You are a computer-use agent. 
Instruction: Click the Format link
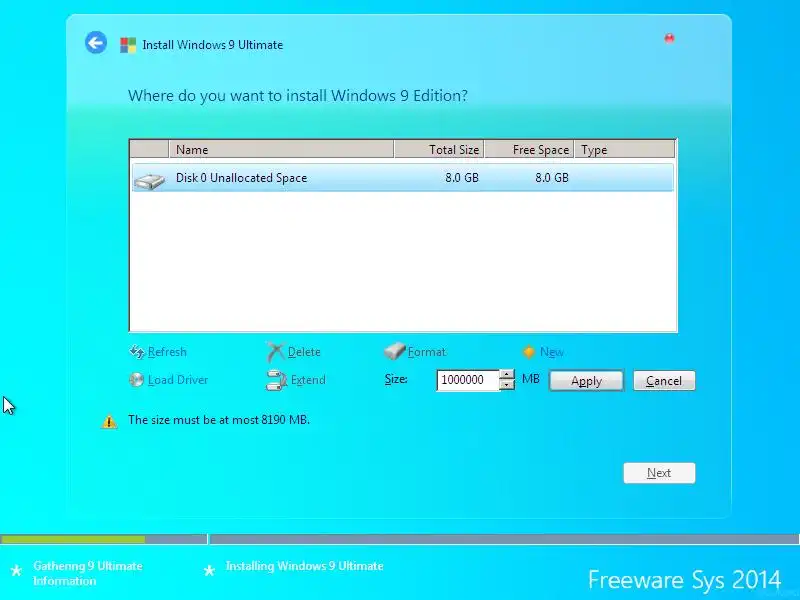(x=427, y=352)
